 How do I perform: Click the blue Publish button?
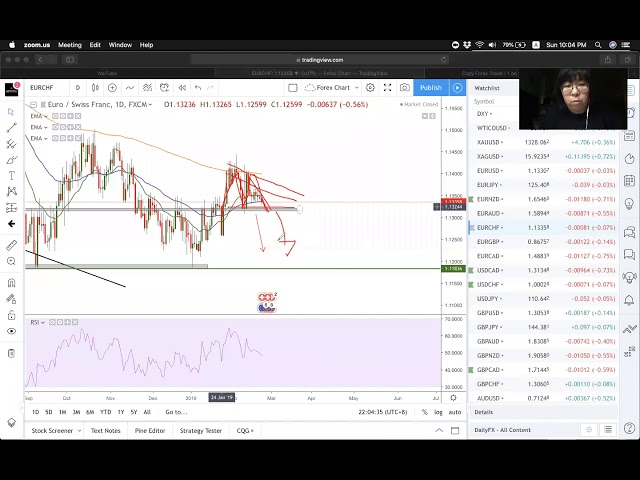[430, 88]
